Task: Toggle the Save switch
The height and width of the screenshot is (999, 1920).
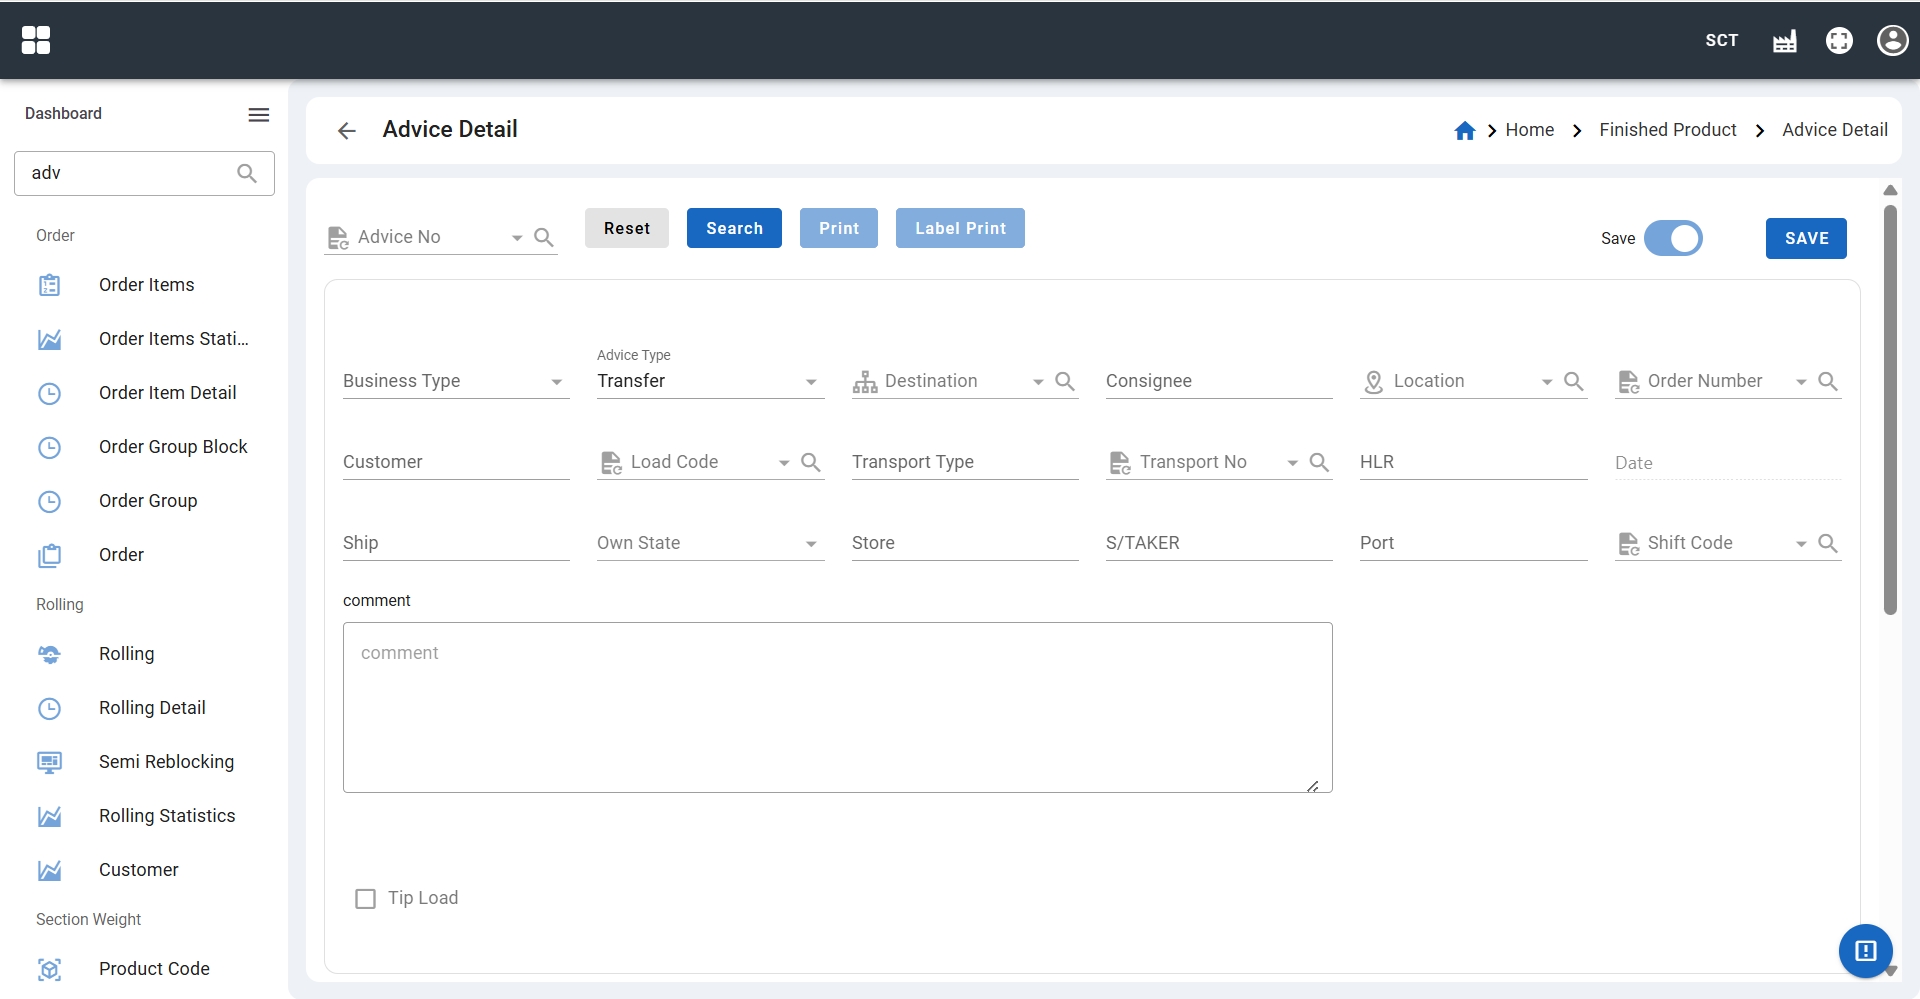Action: 1673,239
